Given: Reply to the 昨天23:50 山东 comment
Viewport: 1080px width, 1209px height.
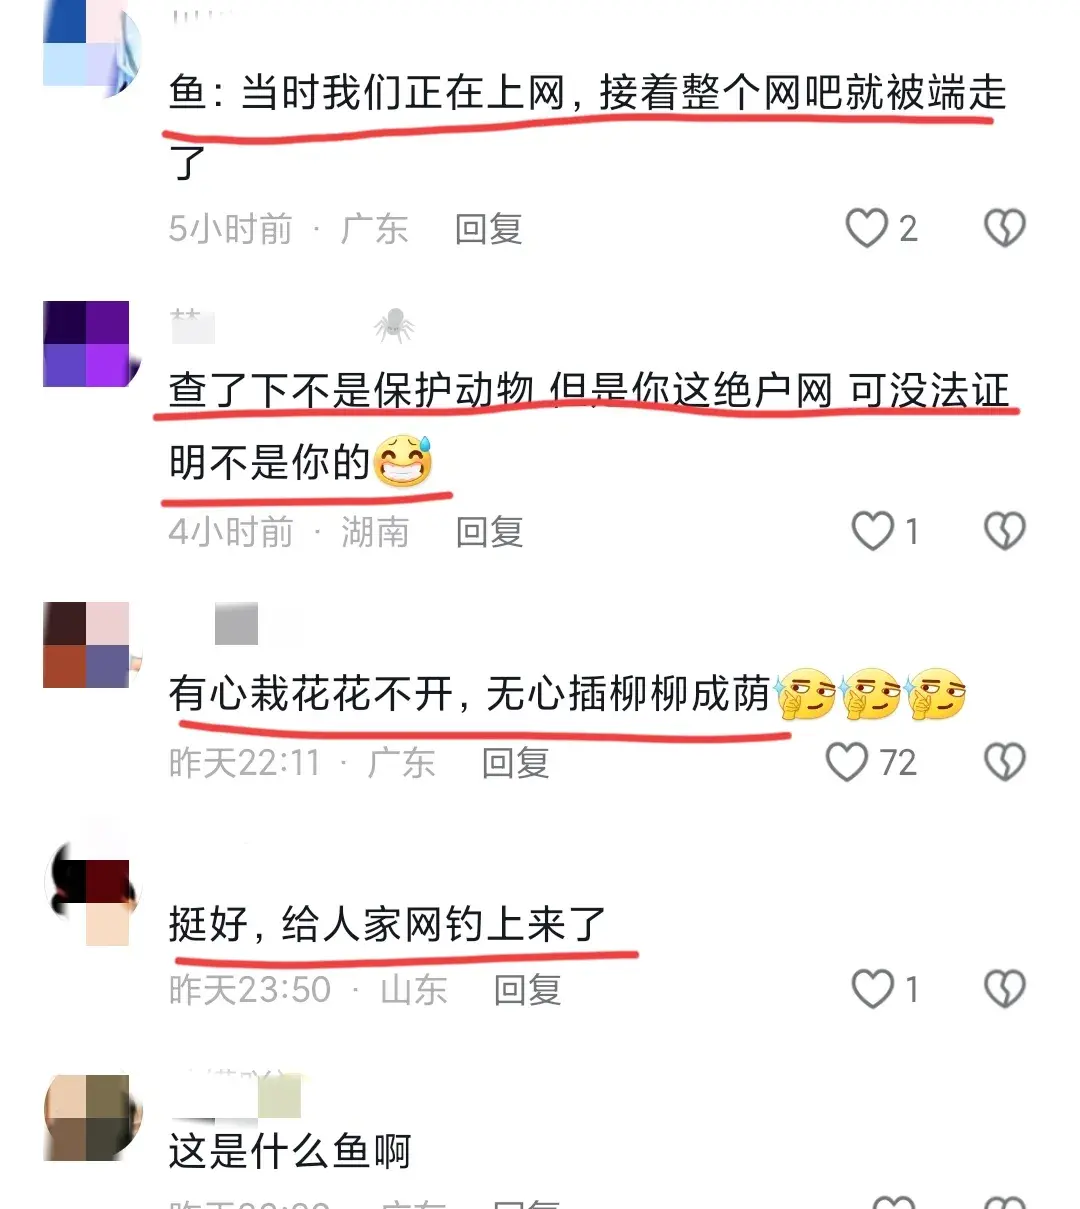Looking at the screenshot, I should pos(528,990).
